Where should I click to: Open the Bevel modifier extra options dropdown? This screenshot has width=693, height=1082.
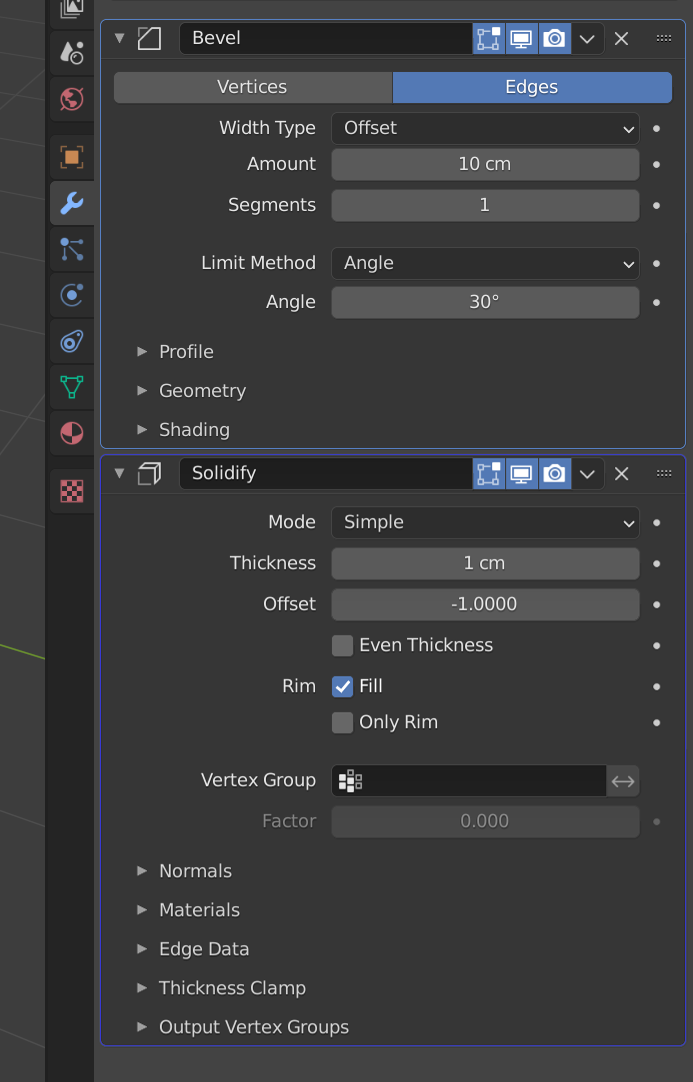click(587, 38)
